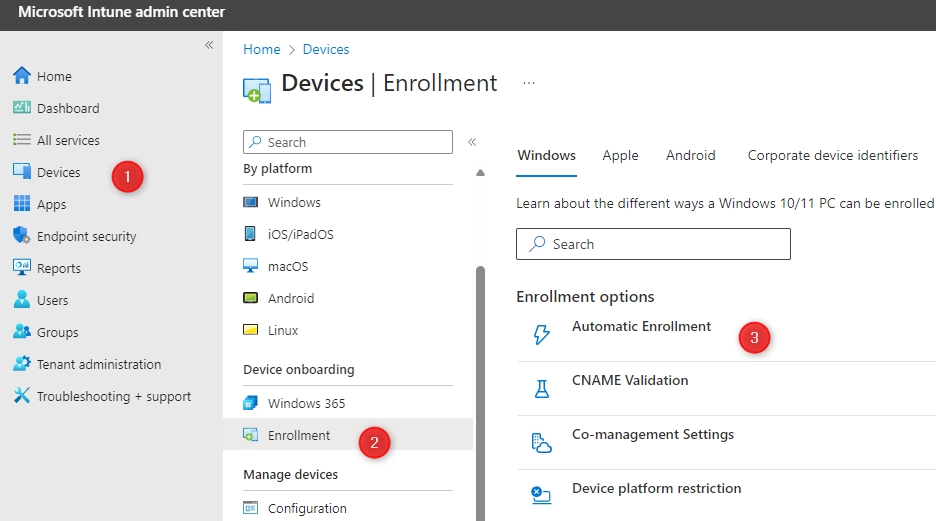Switch to the Android tab
The height and width of the screenshot is (521, 936).
(x=690, y=155)
